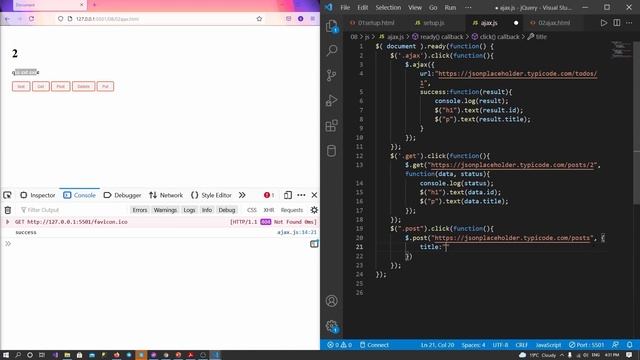The height and width of the screenshot is (360, 640).
Task: Open the Extensions view
Action: click(x=331, y=126)
